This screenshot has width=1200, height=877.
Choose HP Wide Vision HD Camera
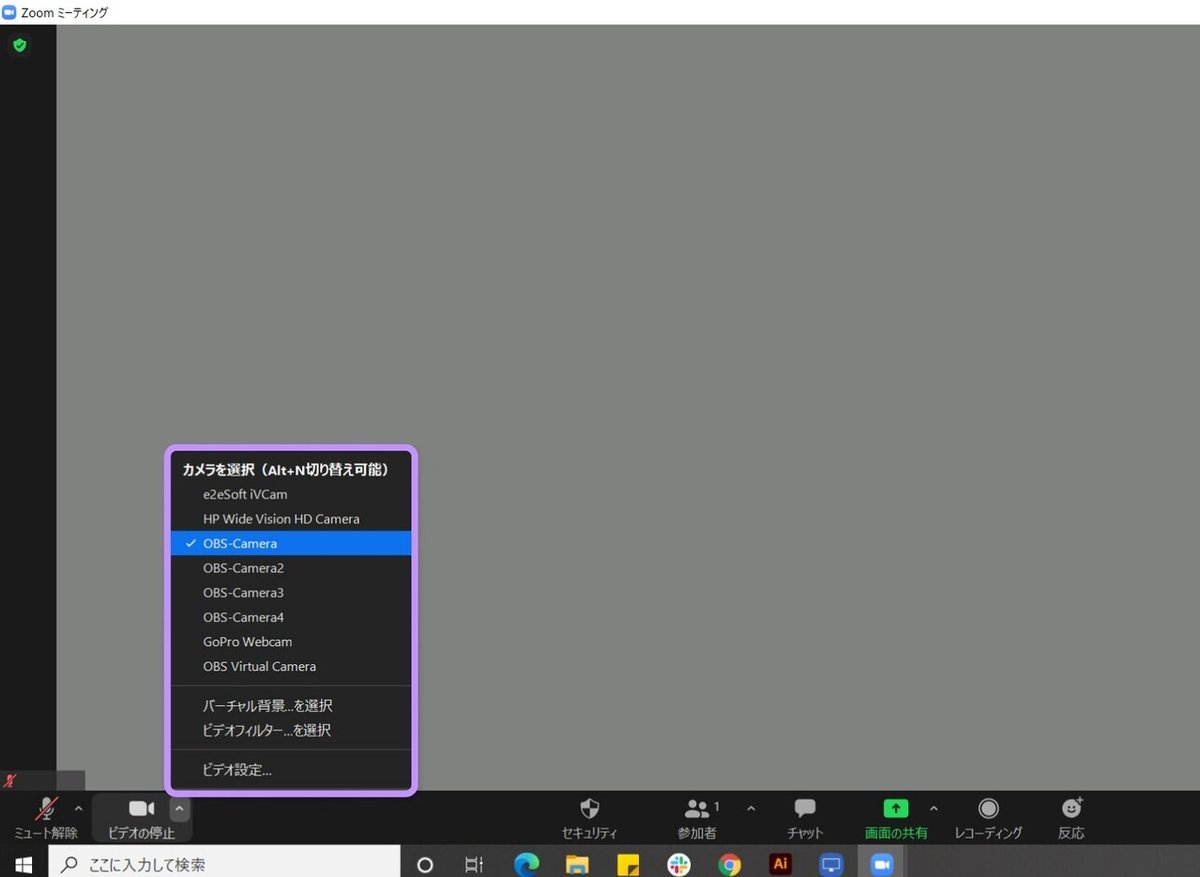291,519
